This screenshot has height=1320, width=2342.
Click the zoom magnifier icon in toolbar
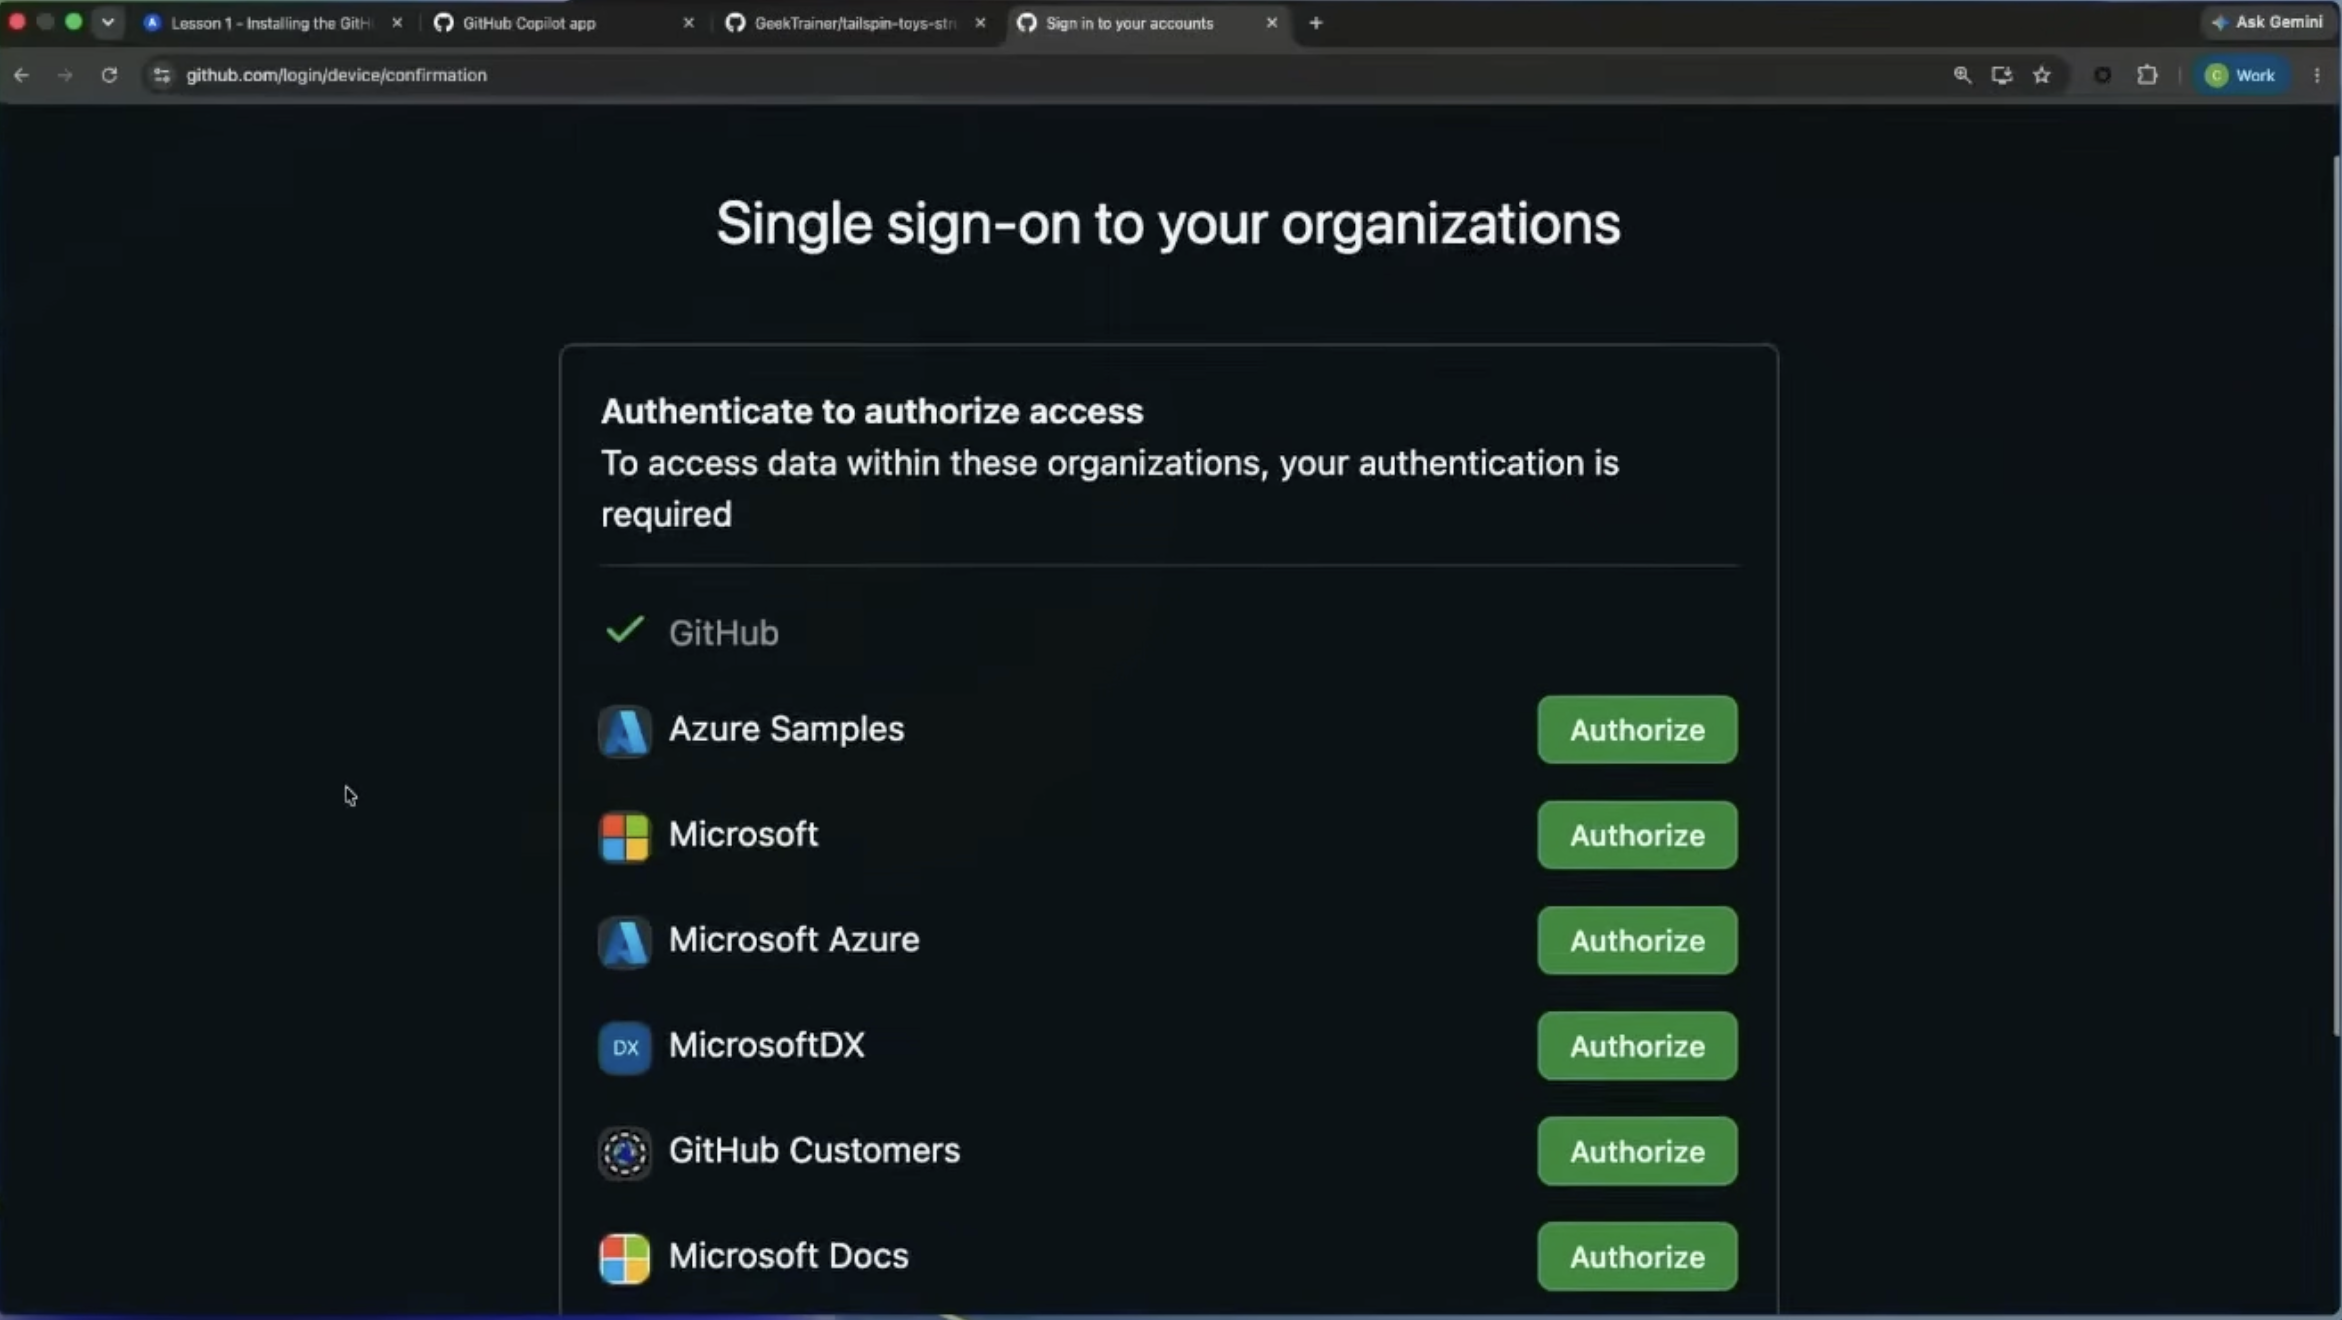click(1962, 75)
